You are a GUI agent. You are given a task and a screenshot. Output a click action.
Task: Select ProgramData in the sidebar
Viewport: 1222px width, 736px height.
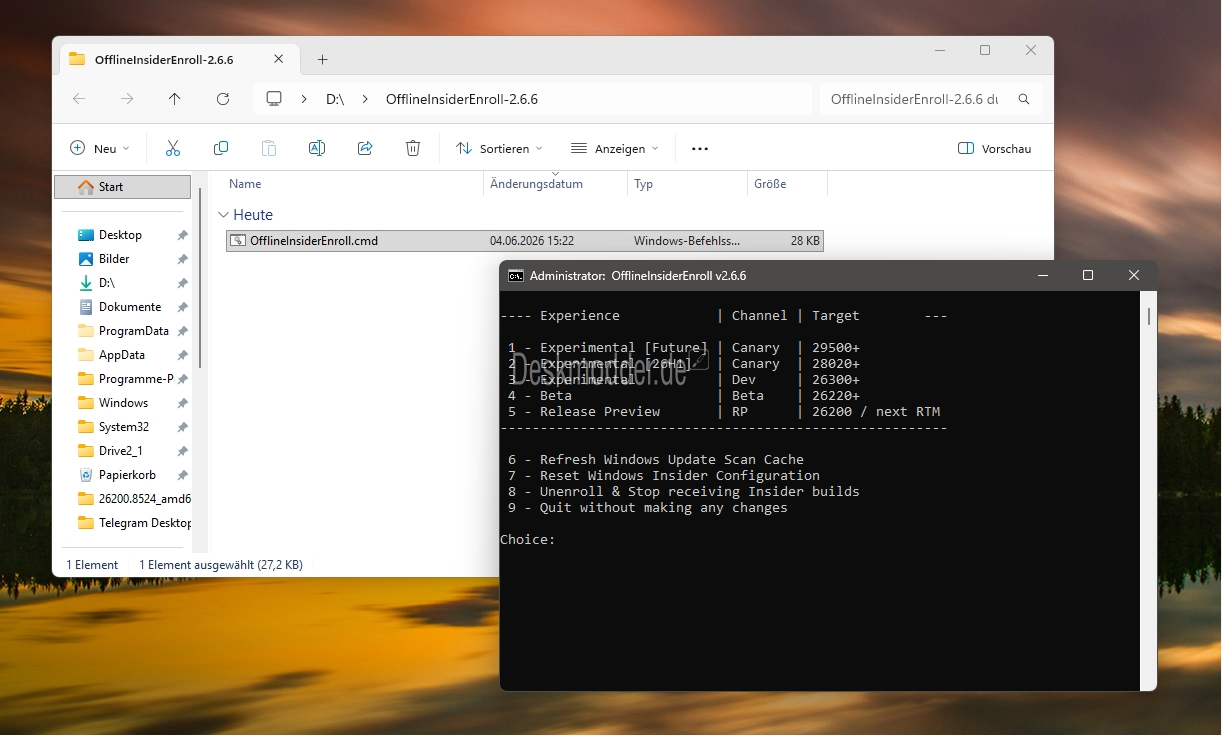pos(134,331)
